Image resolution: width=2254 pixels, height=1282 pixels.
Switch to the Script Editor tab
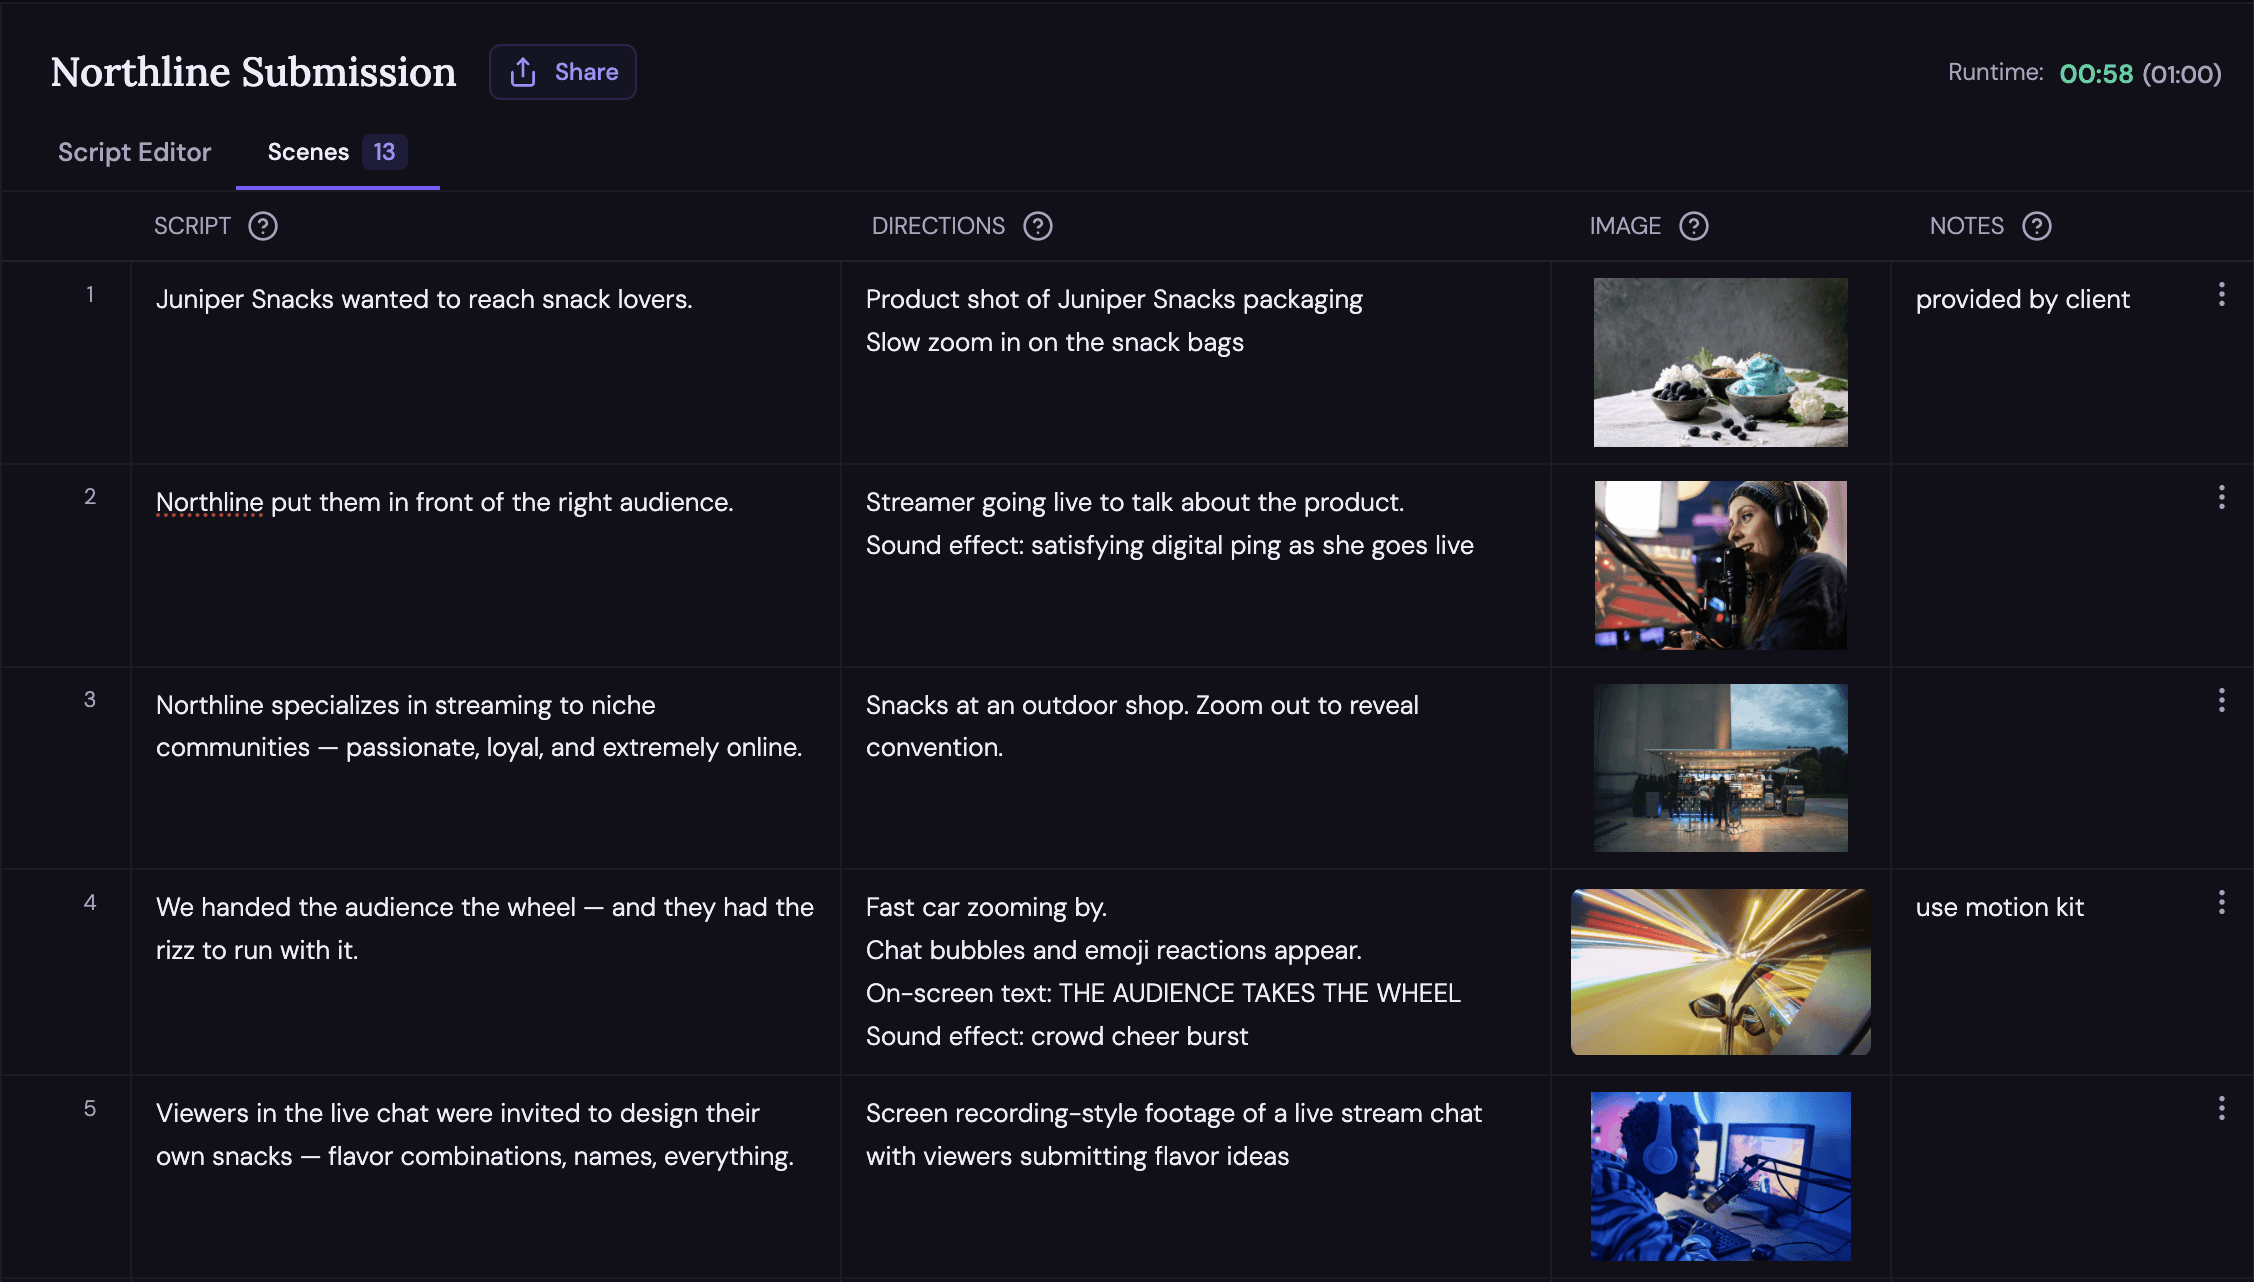point(135,152)
